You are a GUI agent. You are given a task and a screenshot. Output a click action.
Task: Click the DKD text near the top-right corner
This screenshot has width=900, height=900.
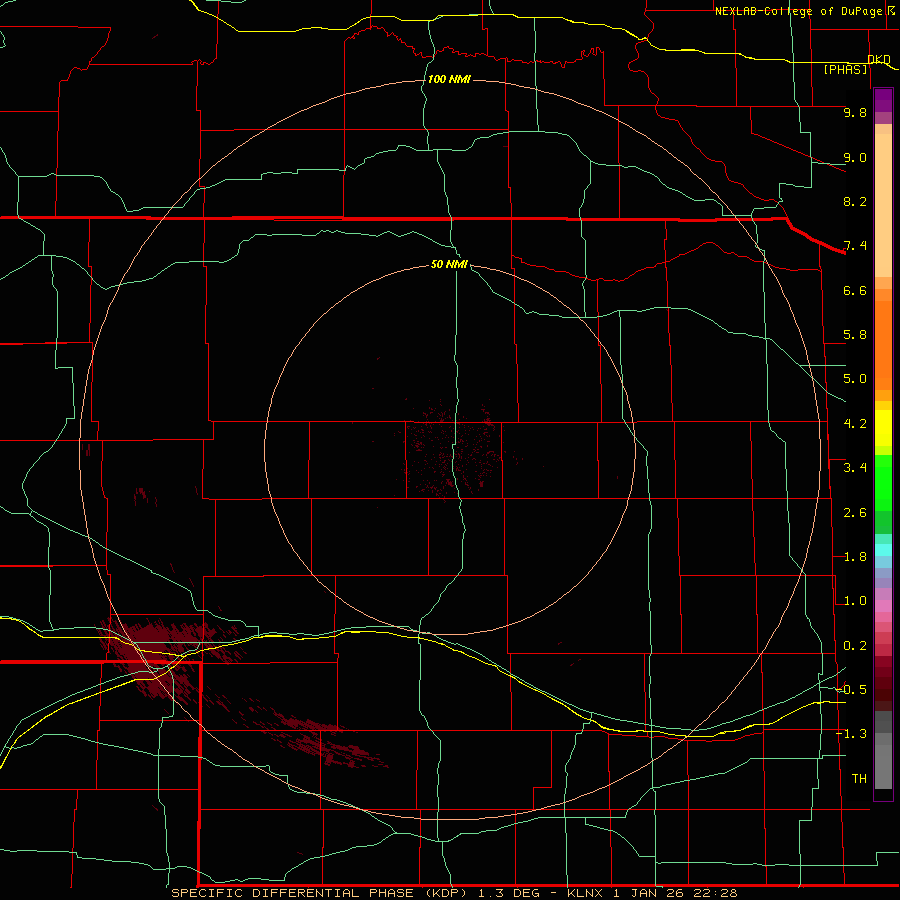click(x=879, y=59)
